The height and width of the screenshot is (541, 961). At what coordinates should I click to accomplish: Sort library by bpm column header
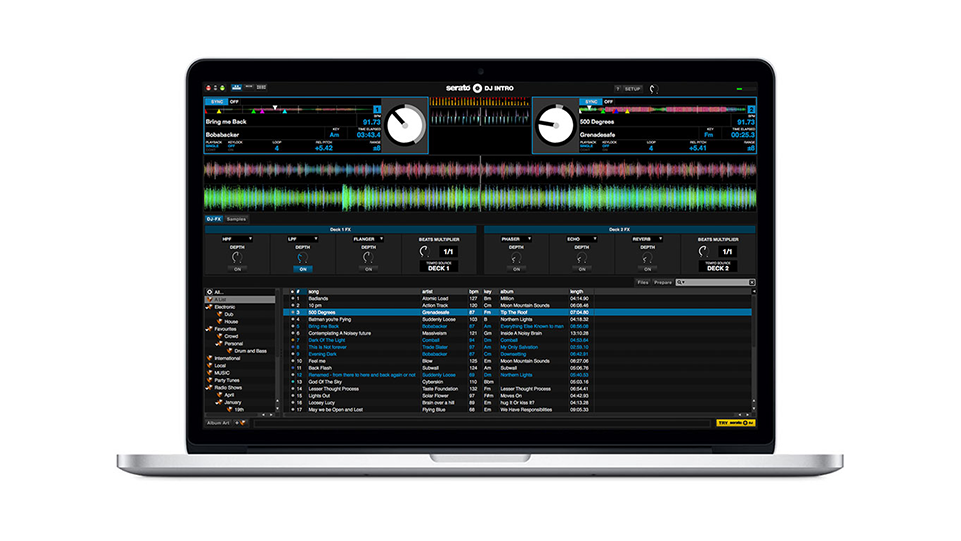(x=474, y=292)
